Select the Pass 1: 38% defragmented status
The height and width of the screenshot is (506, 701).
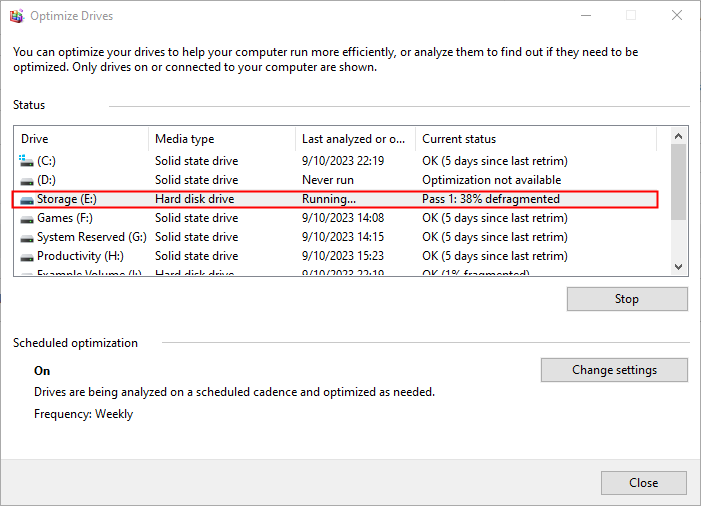click(490, 199)
